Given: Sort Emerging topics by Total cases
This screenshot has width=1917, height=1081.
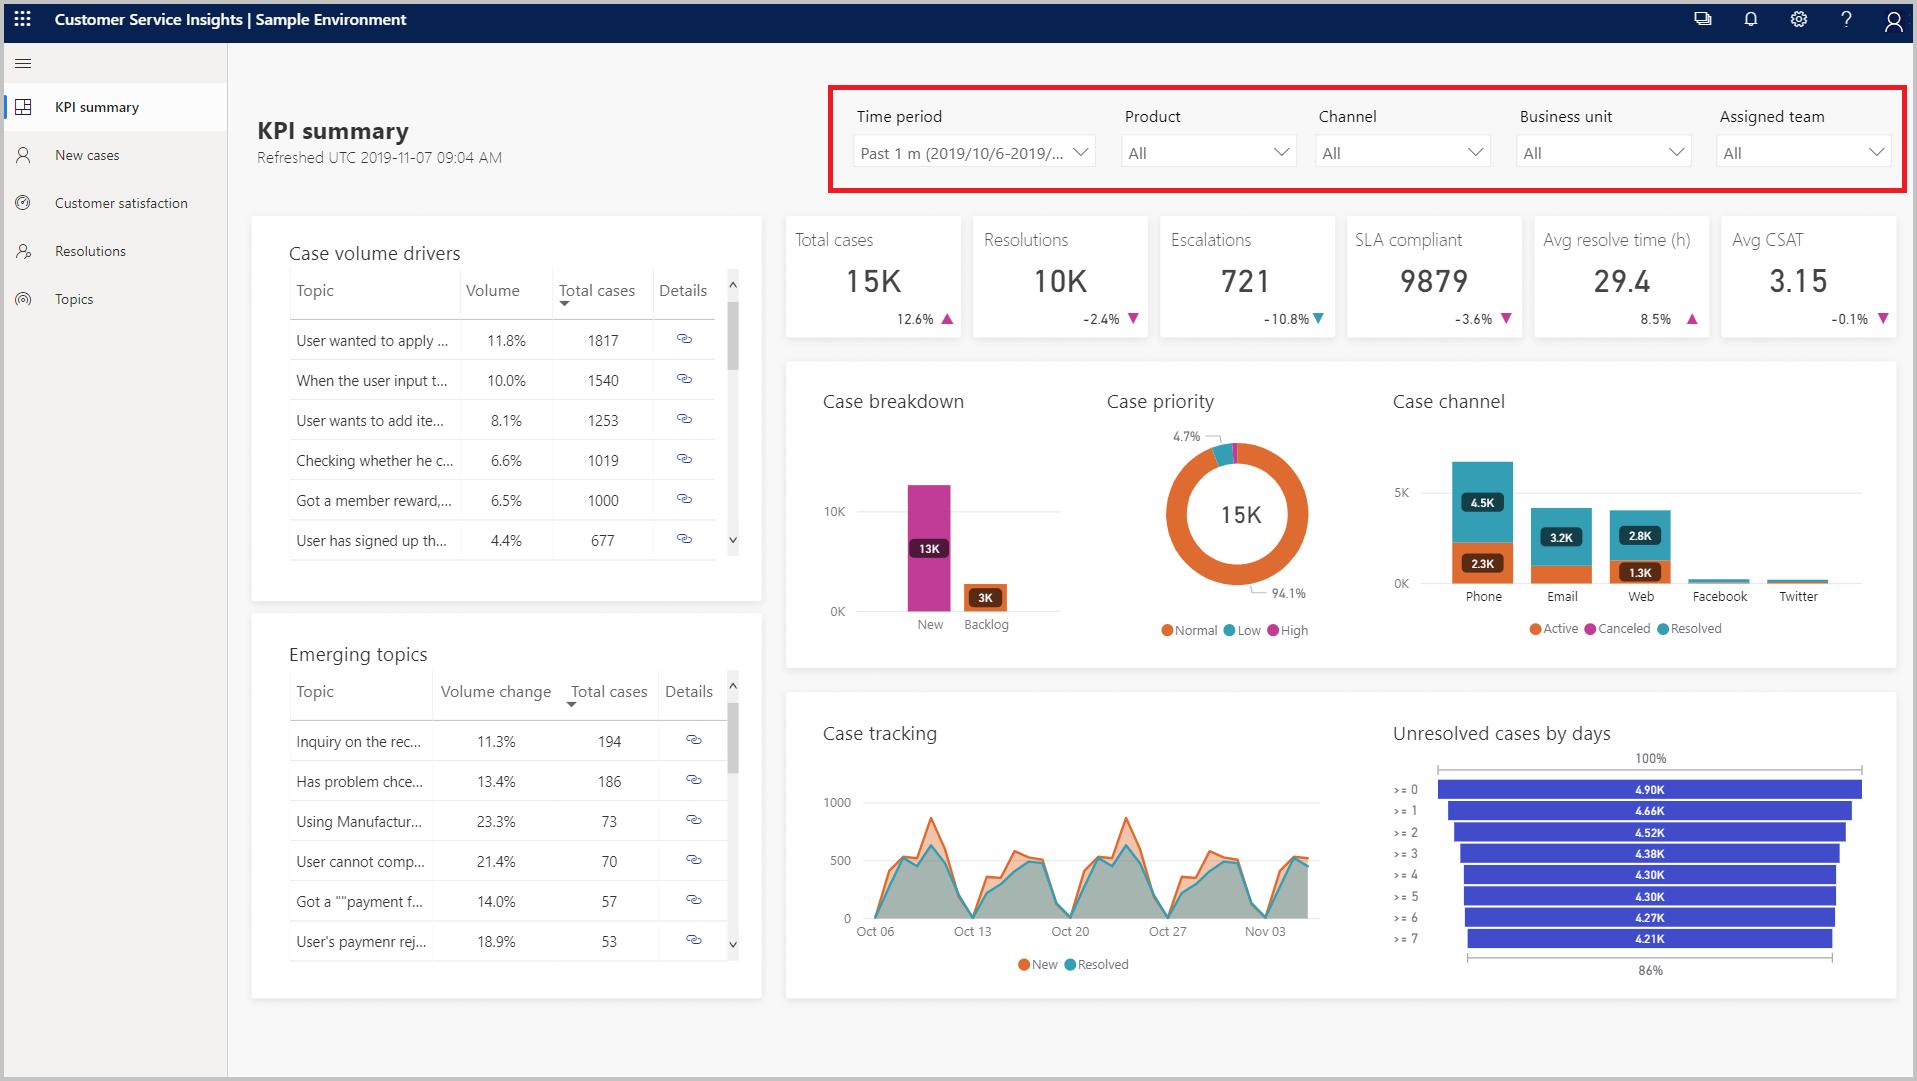Looking at the screenshot, I should coord(609,691).
